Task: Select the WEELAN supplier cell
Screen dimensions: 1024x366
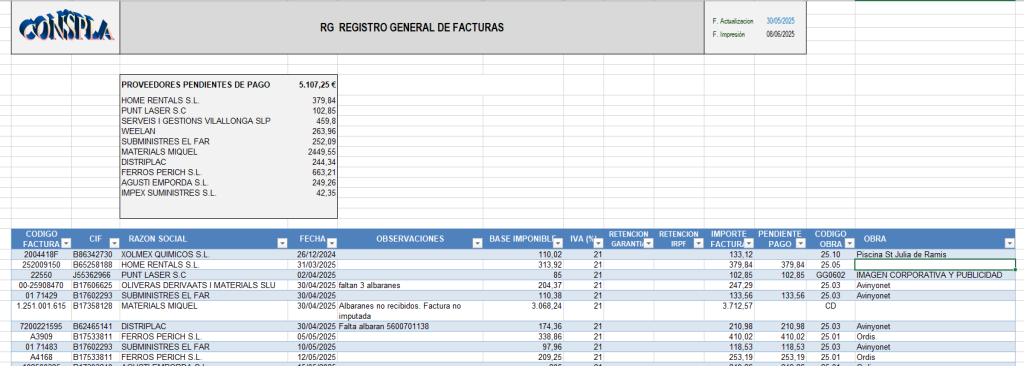Action: click(137, 131)
